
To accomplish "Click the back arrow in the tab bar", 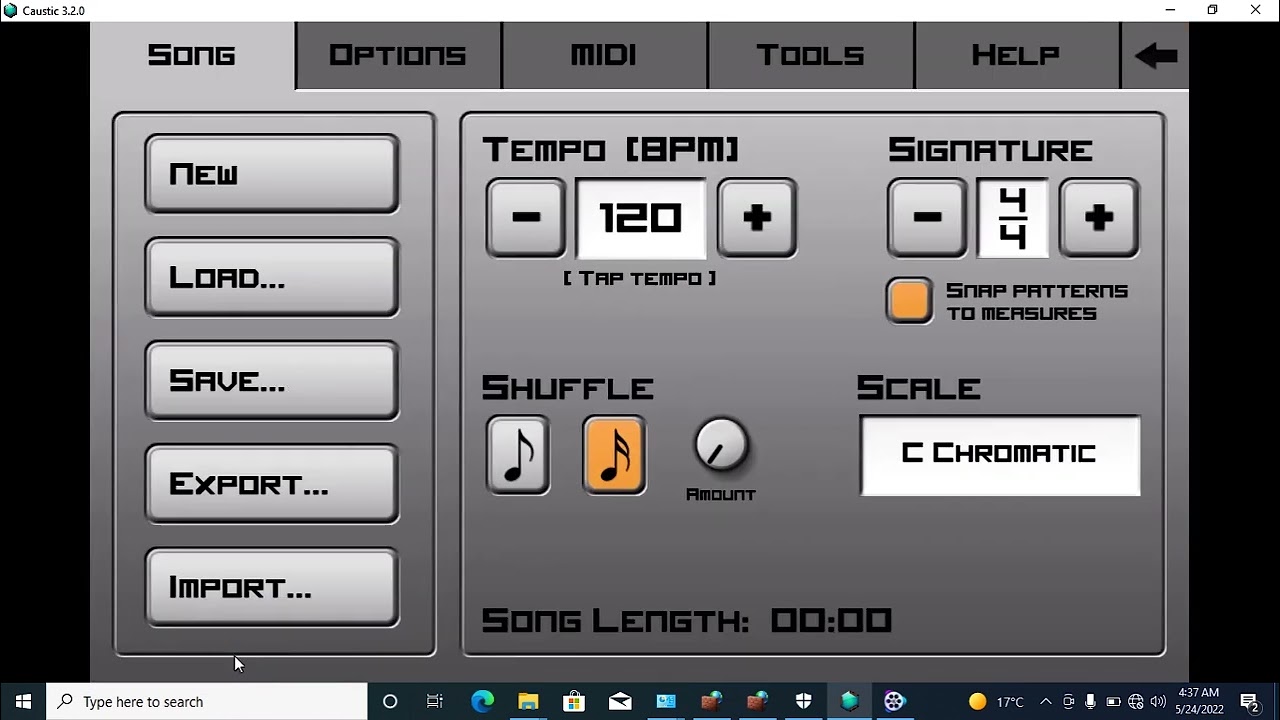I will (1156, 55).
